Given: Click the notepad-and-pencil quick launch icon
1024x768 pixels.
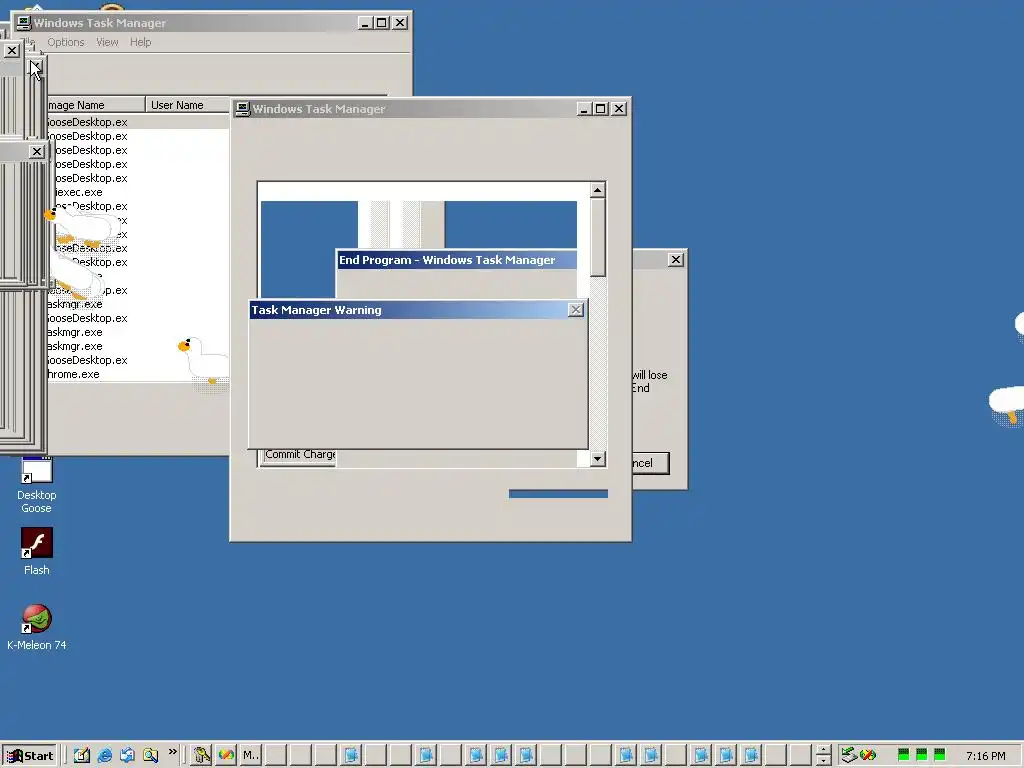Looking at the screenshot, I should (x=82, y=756).
